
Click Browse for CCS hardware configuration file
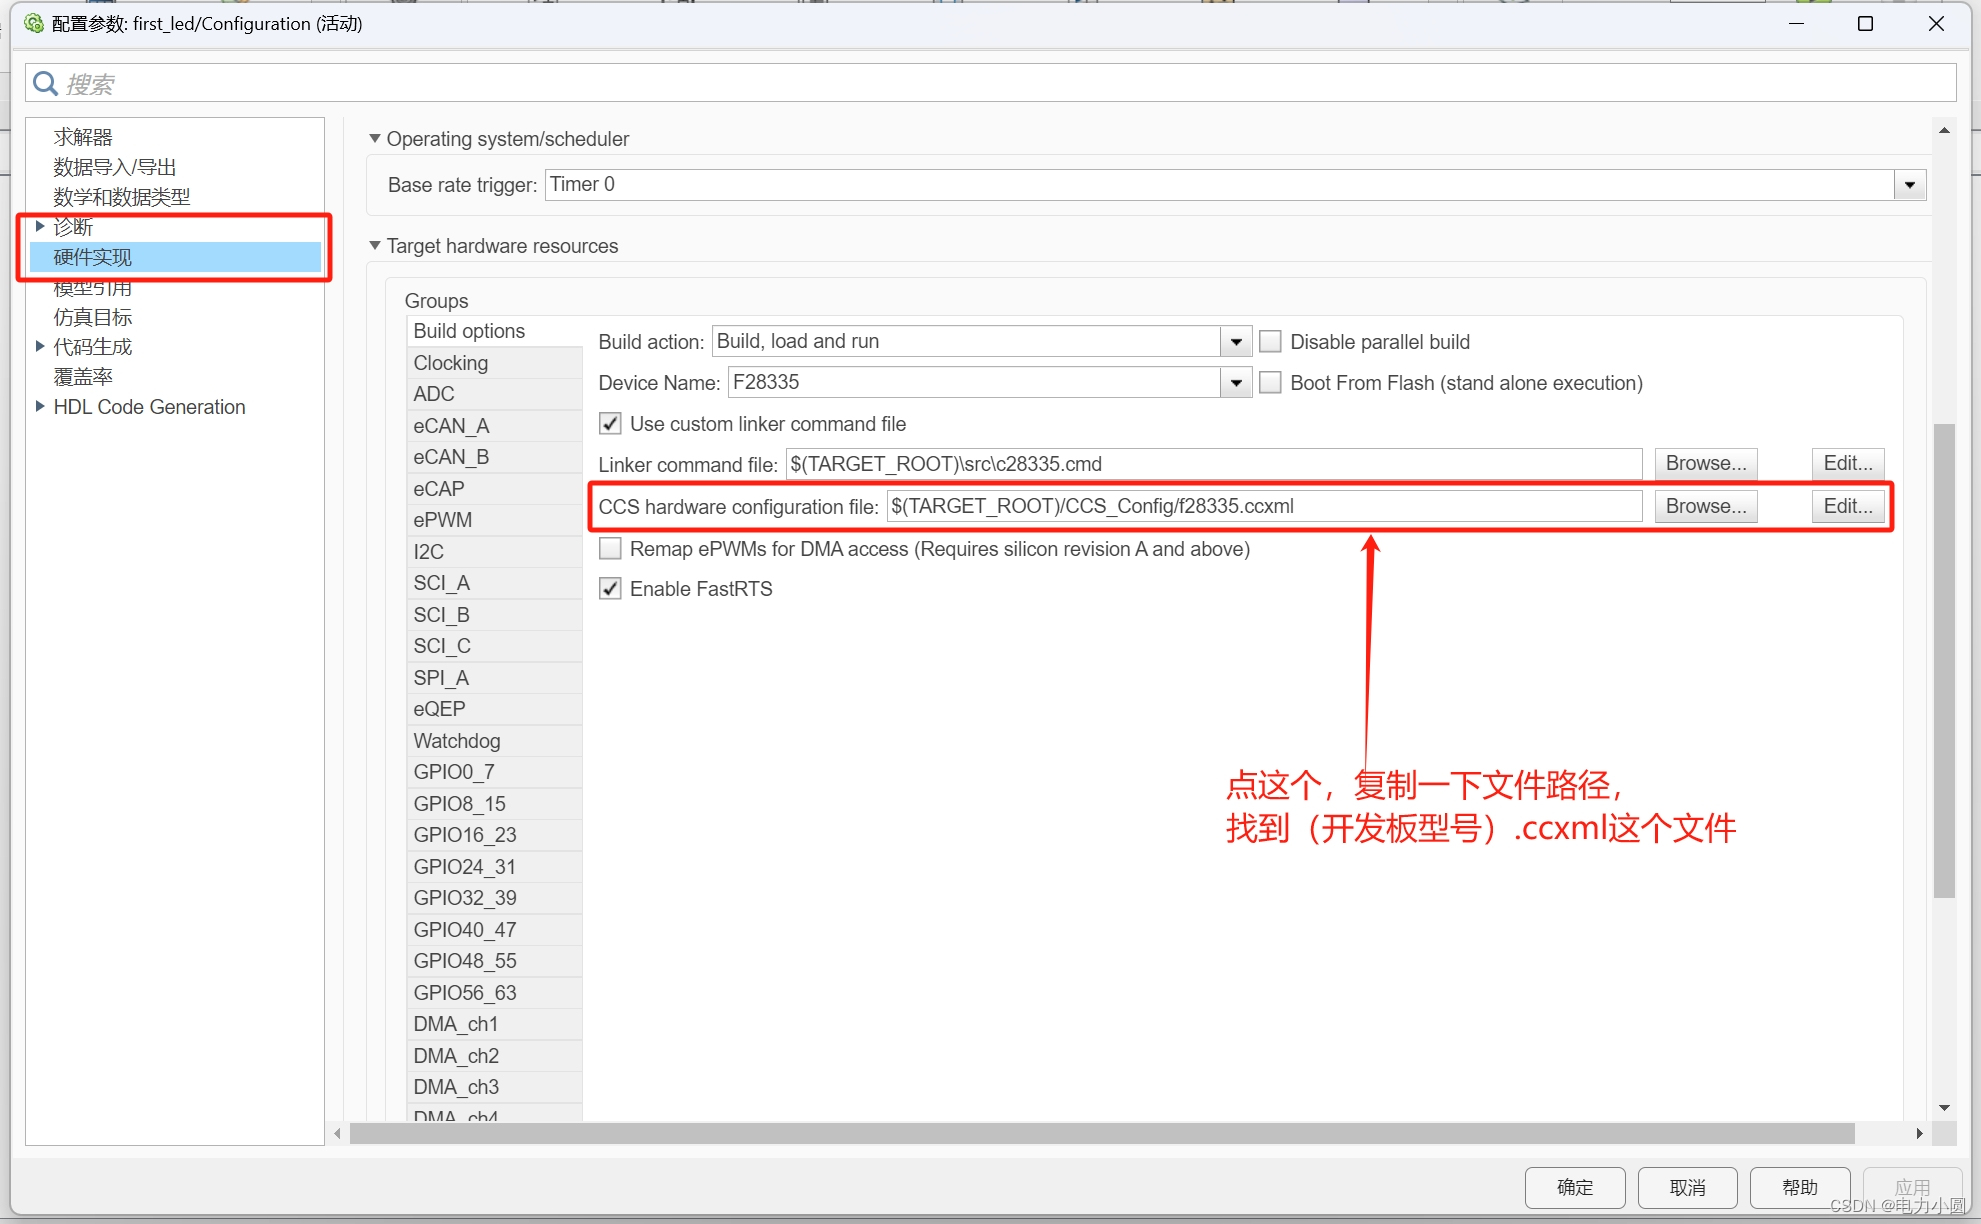[x=1705, y=506]
